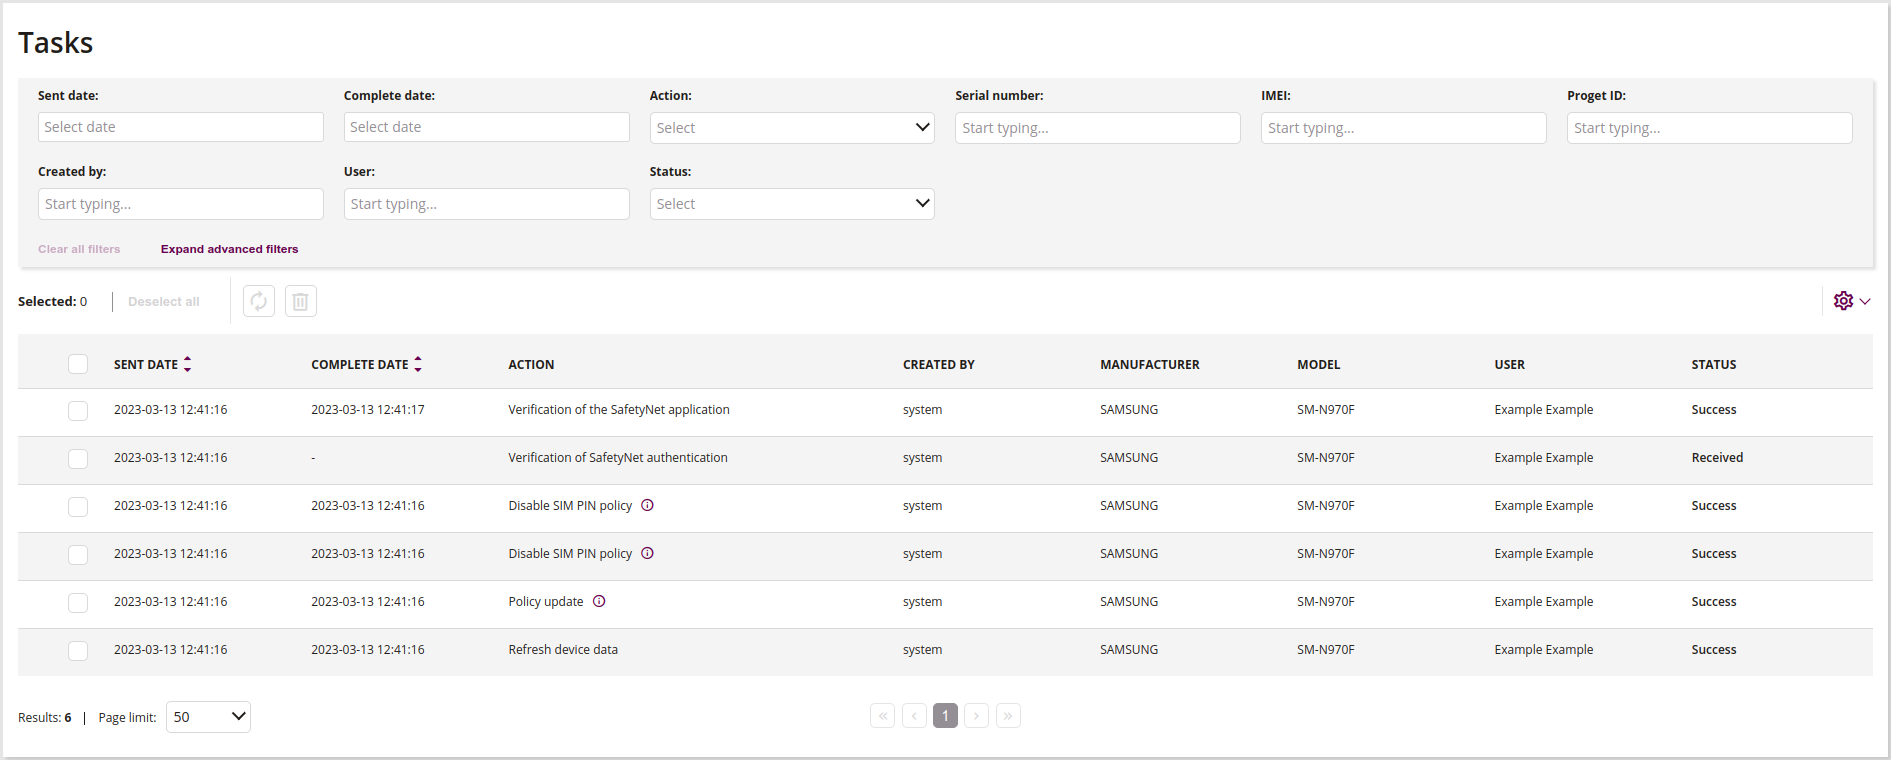Screen dimensions: 1891x760
Task: Click the MODEL column header
Action: (x=1319, y=365)
